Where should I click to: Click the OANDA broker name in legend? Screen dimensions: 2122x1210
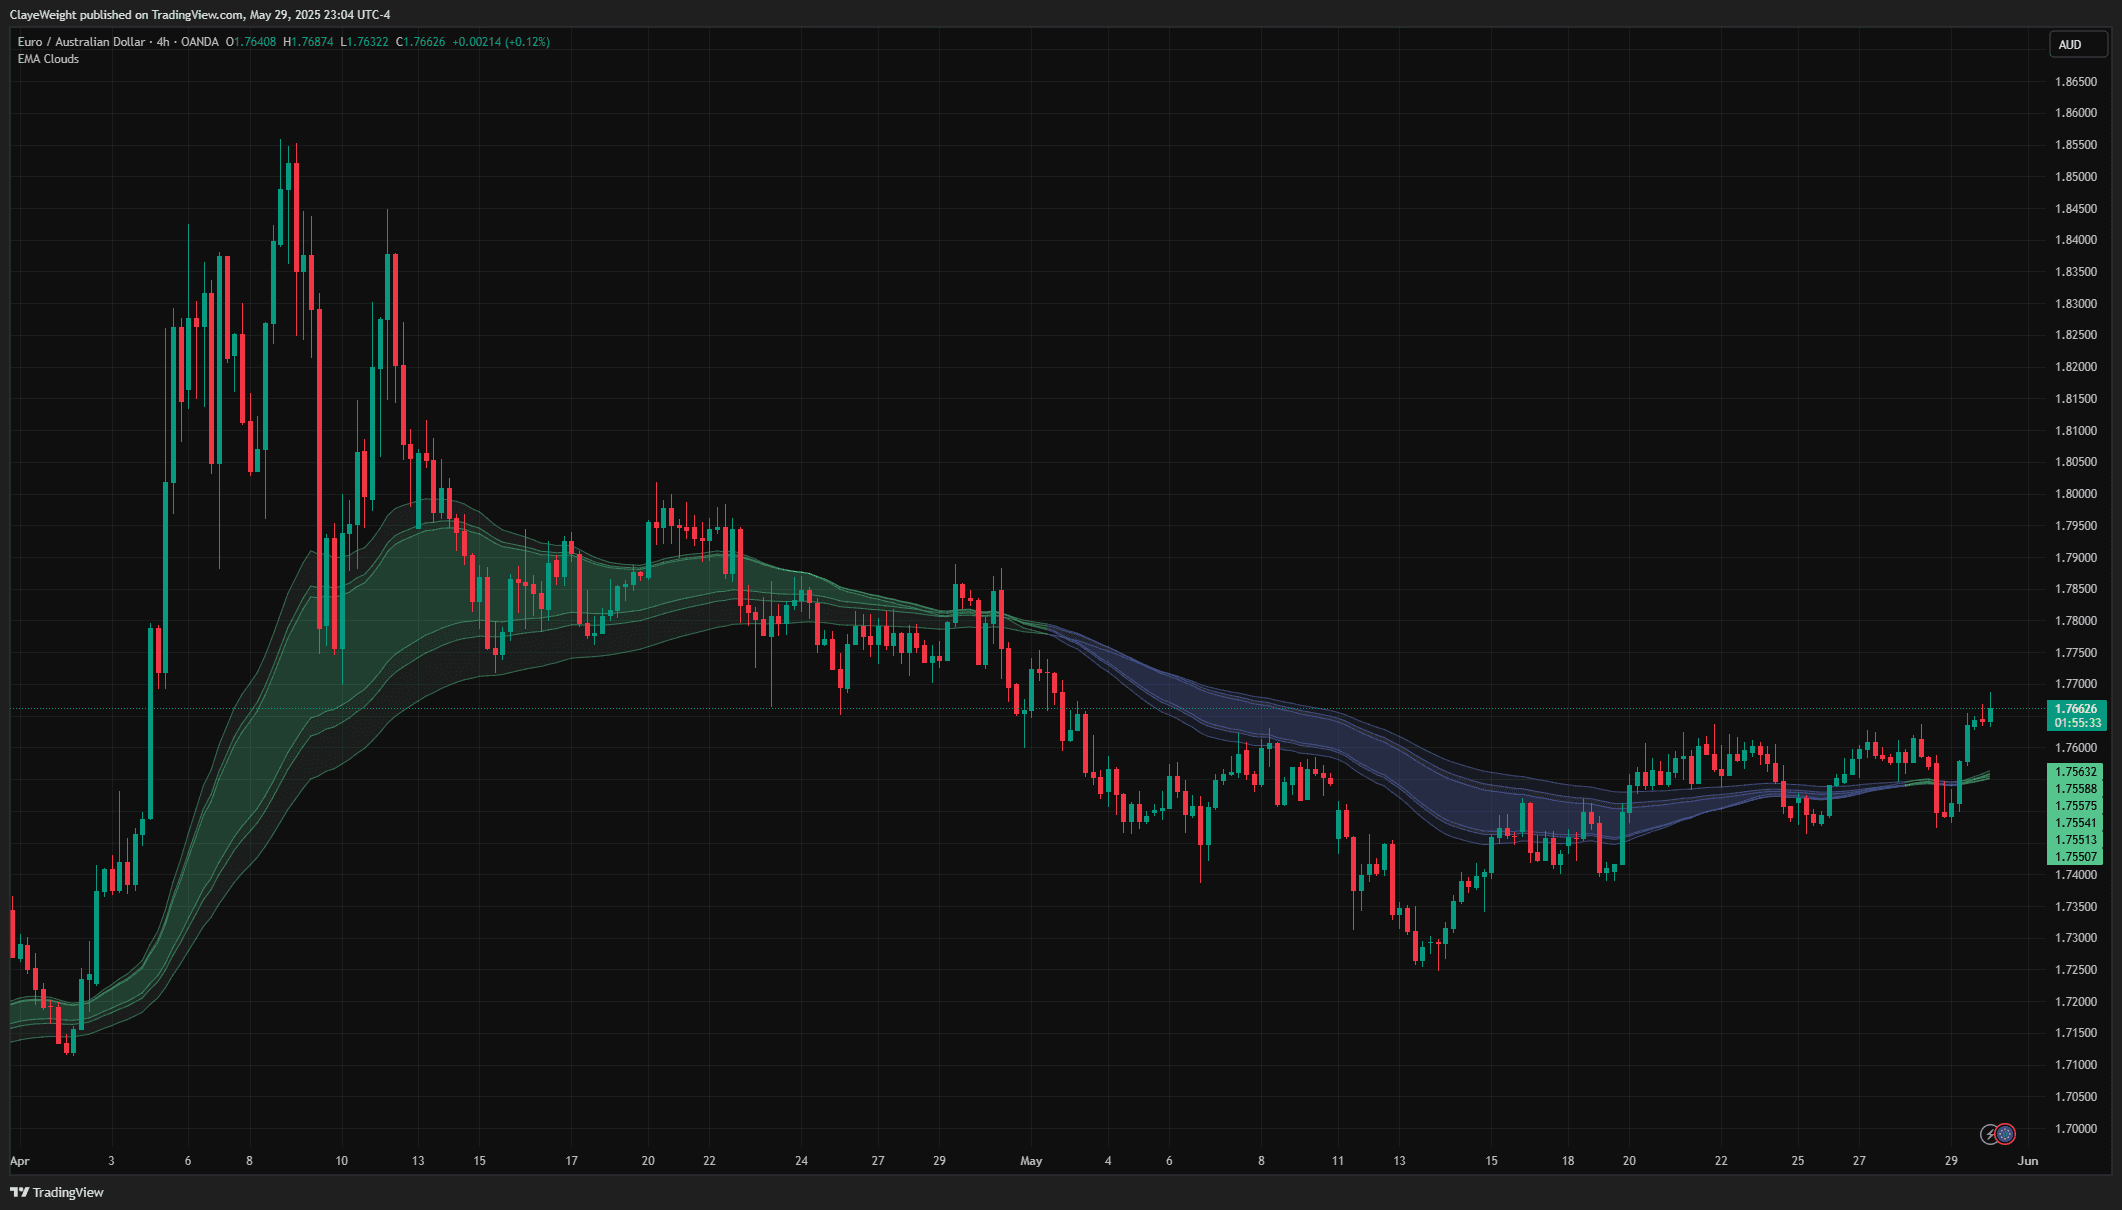point(200,42)
